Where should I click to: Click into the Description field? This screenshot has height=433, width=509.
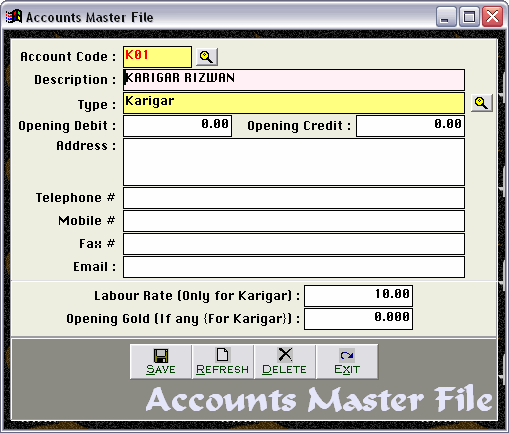tap(294, 80)
